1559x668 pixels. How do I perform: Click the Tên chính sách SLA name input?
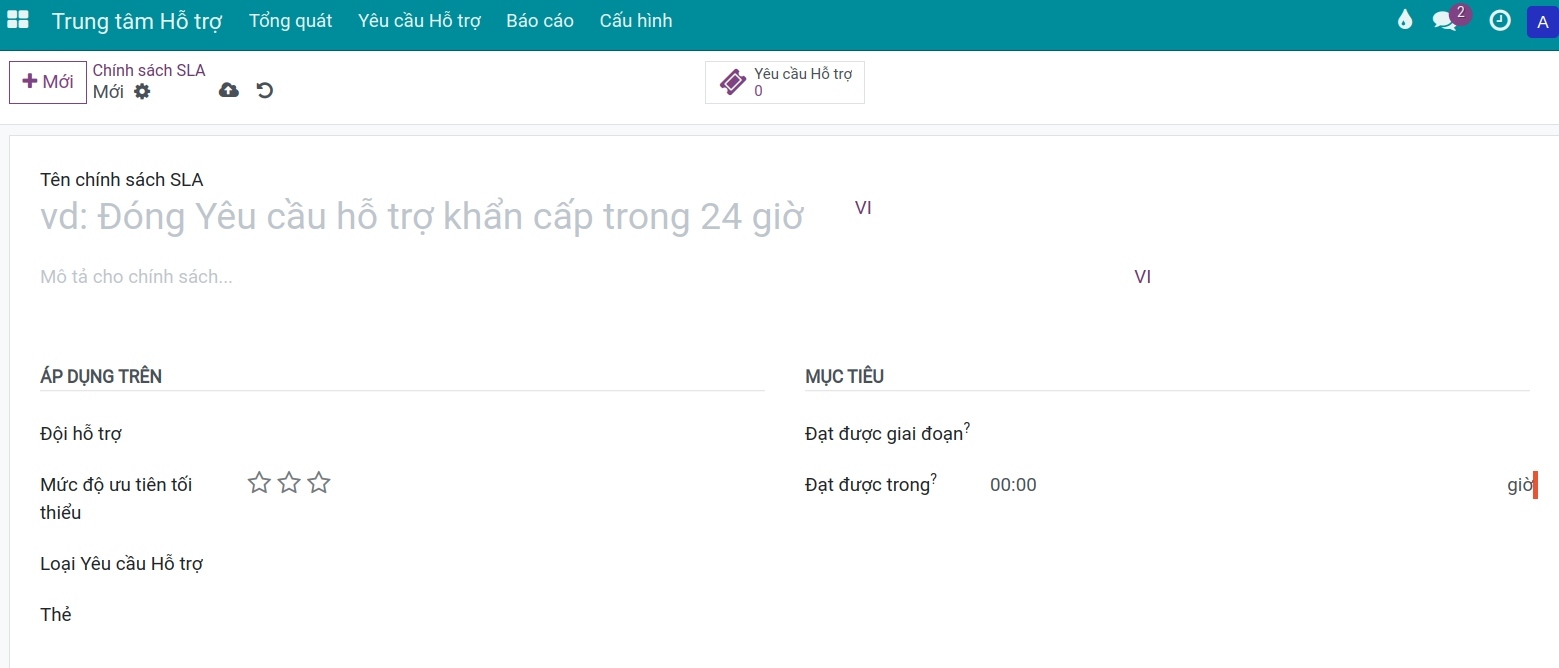tap(440, 216)
